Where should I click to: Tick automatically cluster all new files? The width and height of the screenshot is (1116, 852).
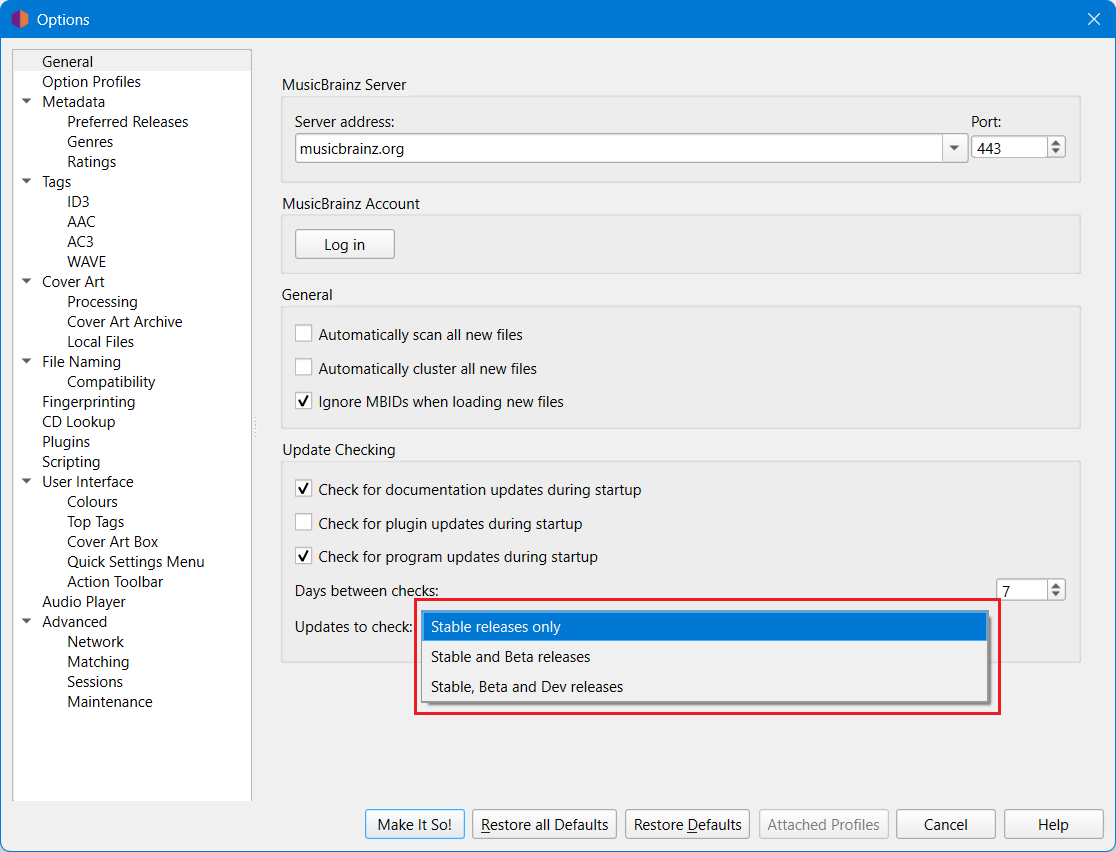[x=304, y=368]
